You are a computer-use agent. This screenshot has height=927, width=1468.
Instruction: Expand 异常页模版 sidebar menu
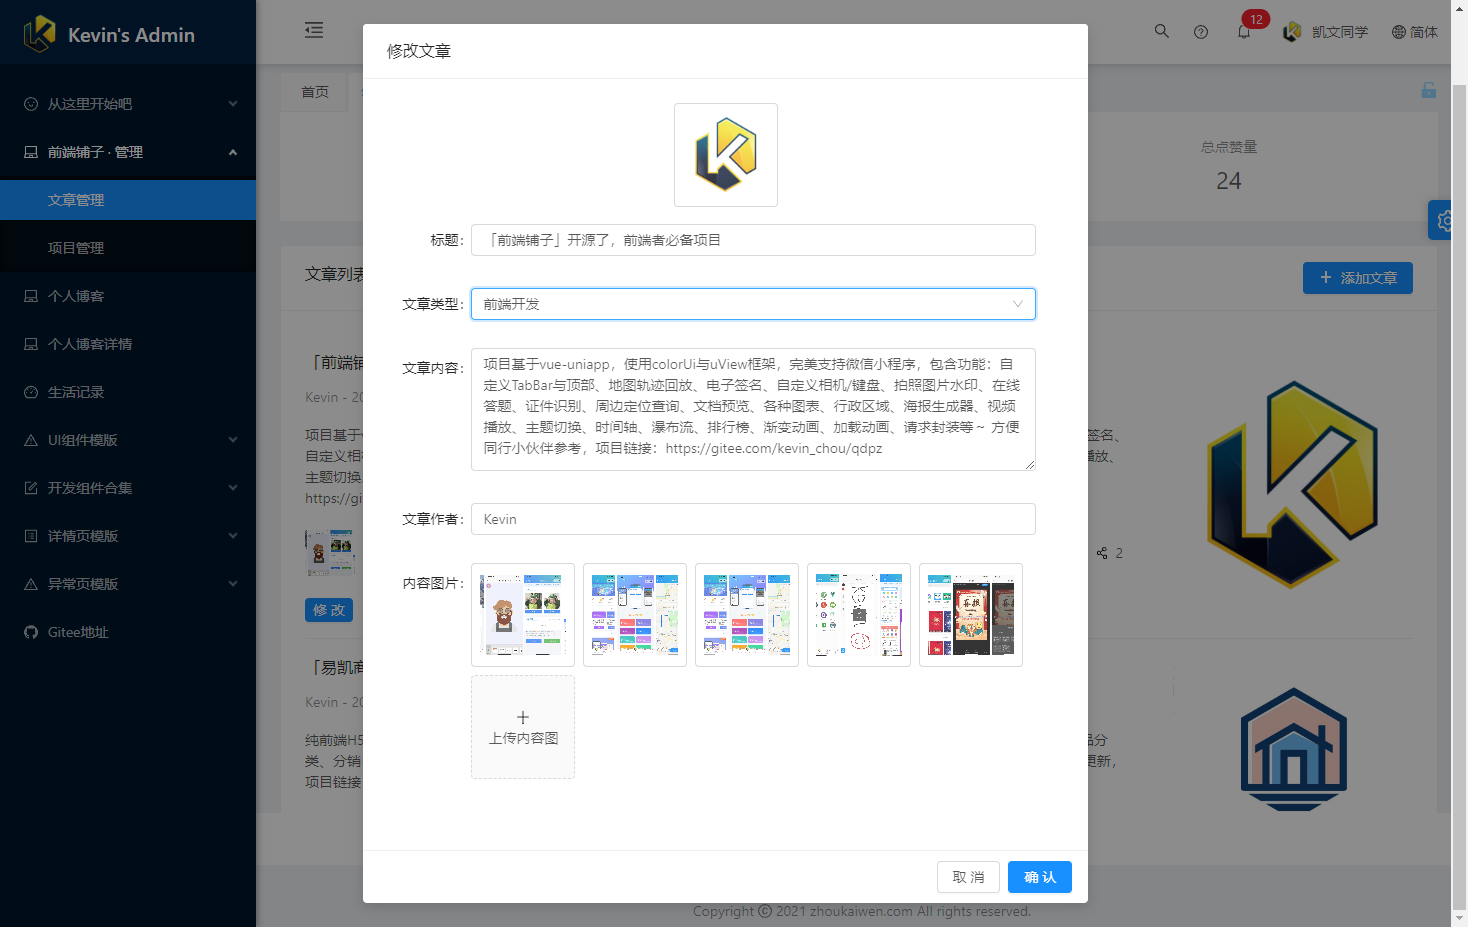(x=128, y=584)
